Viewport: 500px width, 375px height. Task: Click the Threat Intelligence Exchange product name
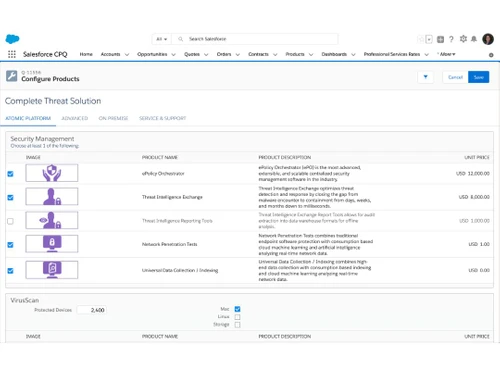pyautogui.click(x=172, y=197)
